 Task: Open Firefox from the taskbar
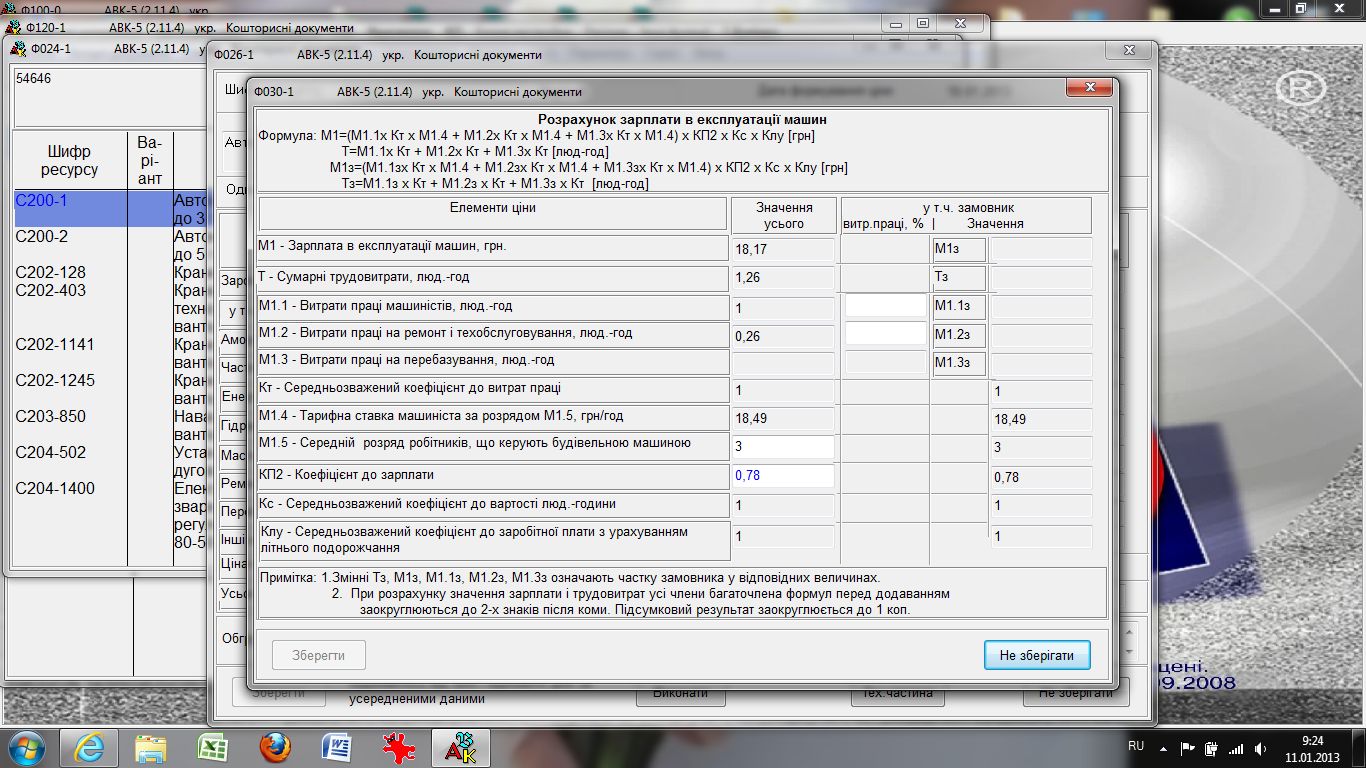click(274, 747)
